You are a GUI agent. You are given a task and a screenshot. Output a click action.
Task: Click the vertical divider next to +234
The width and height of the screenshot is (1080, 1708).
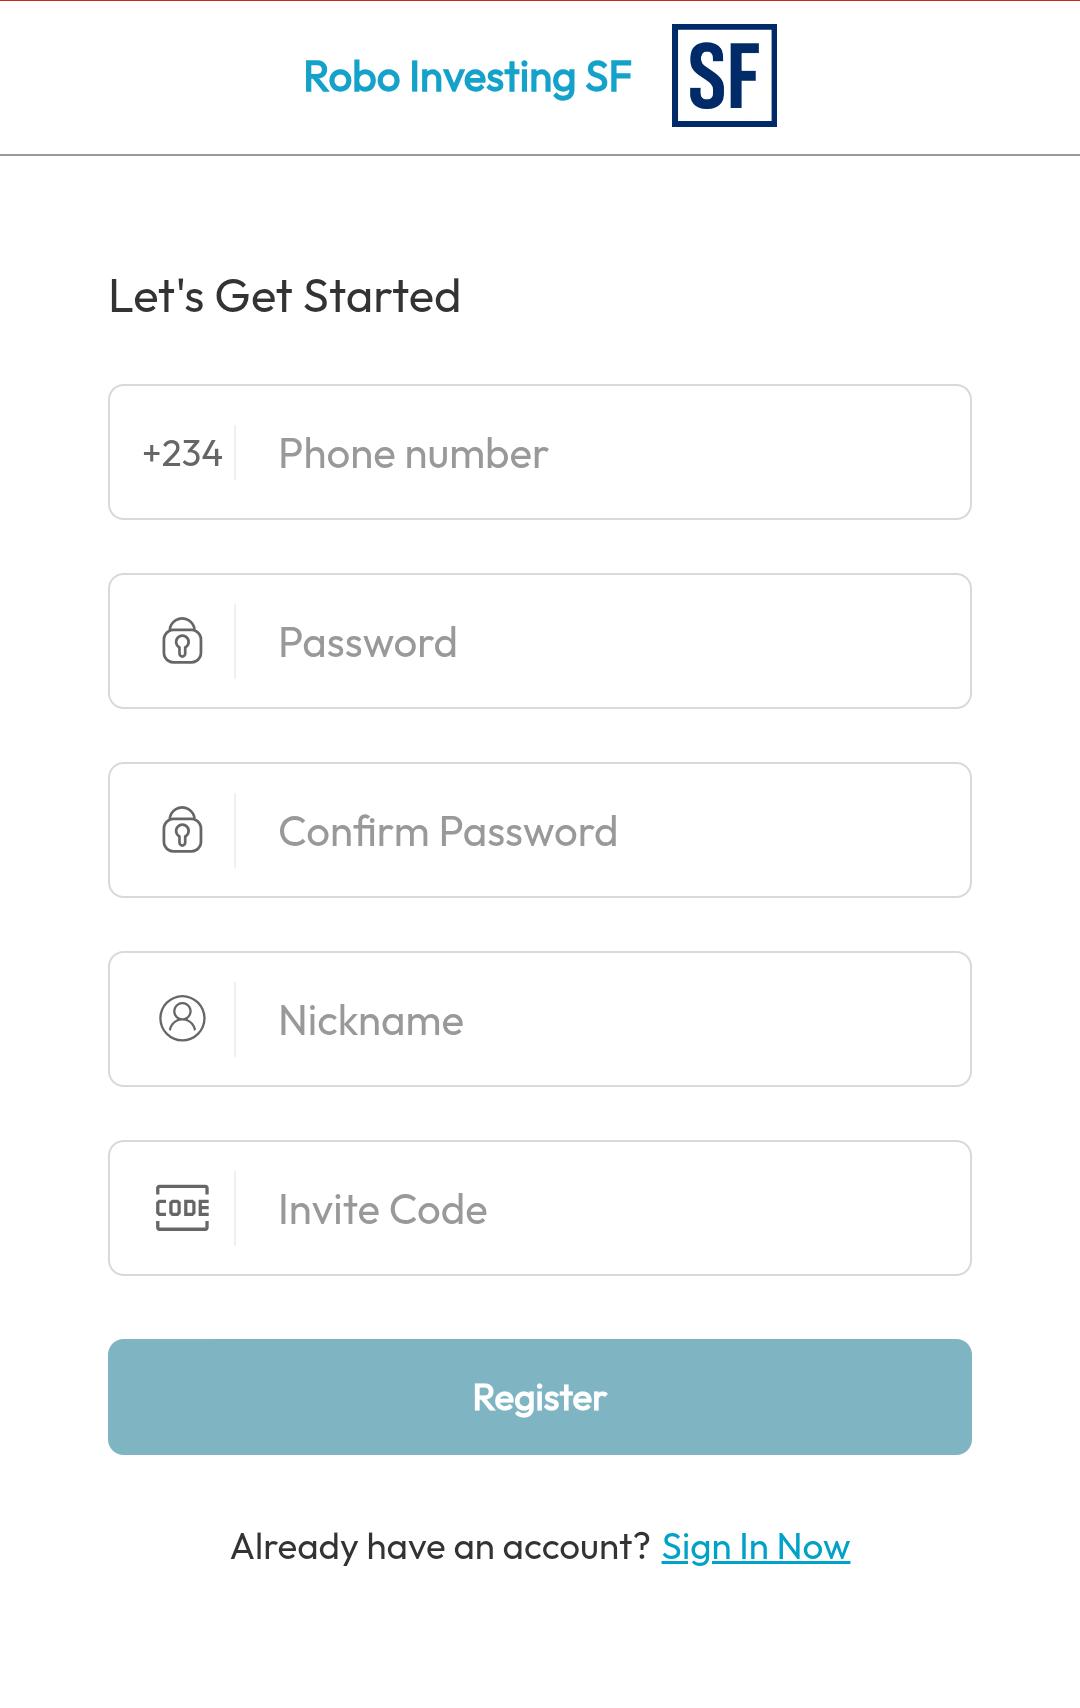[235, 453]
